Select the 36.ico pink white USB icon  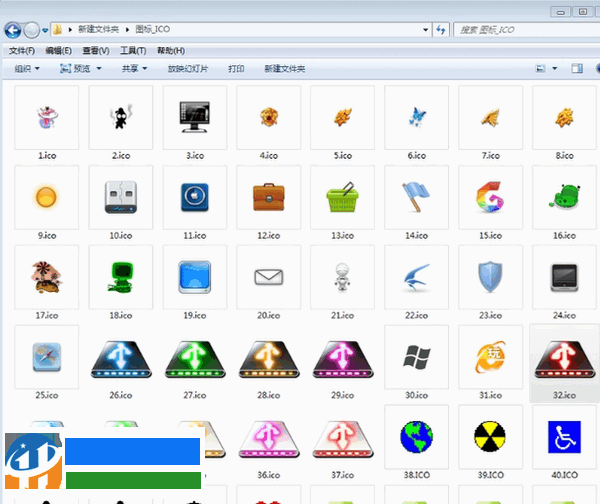coord(269,439)
